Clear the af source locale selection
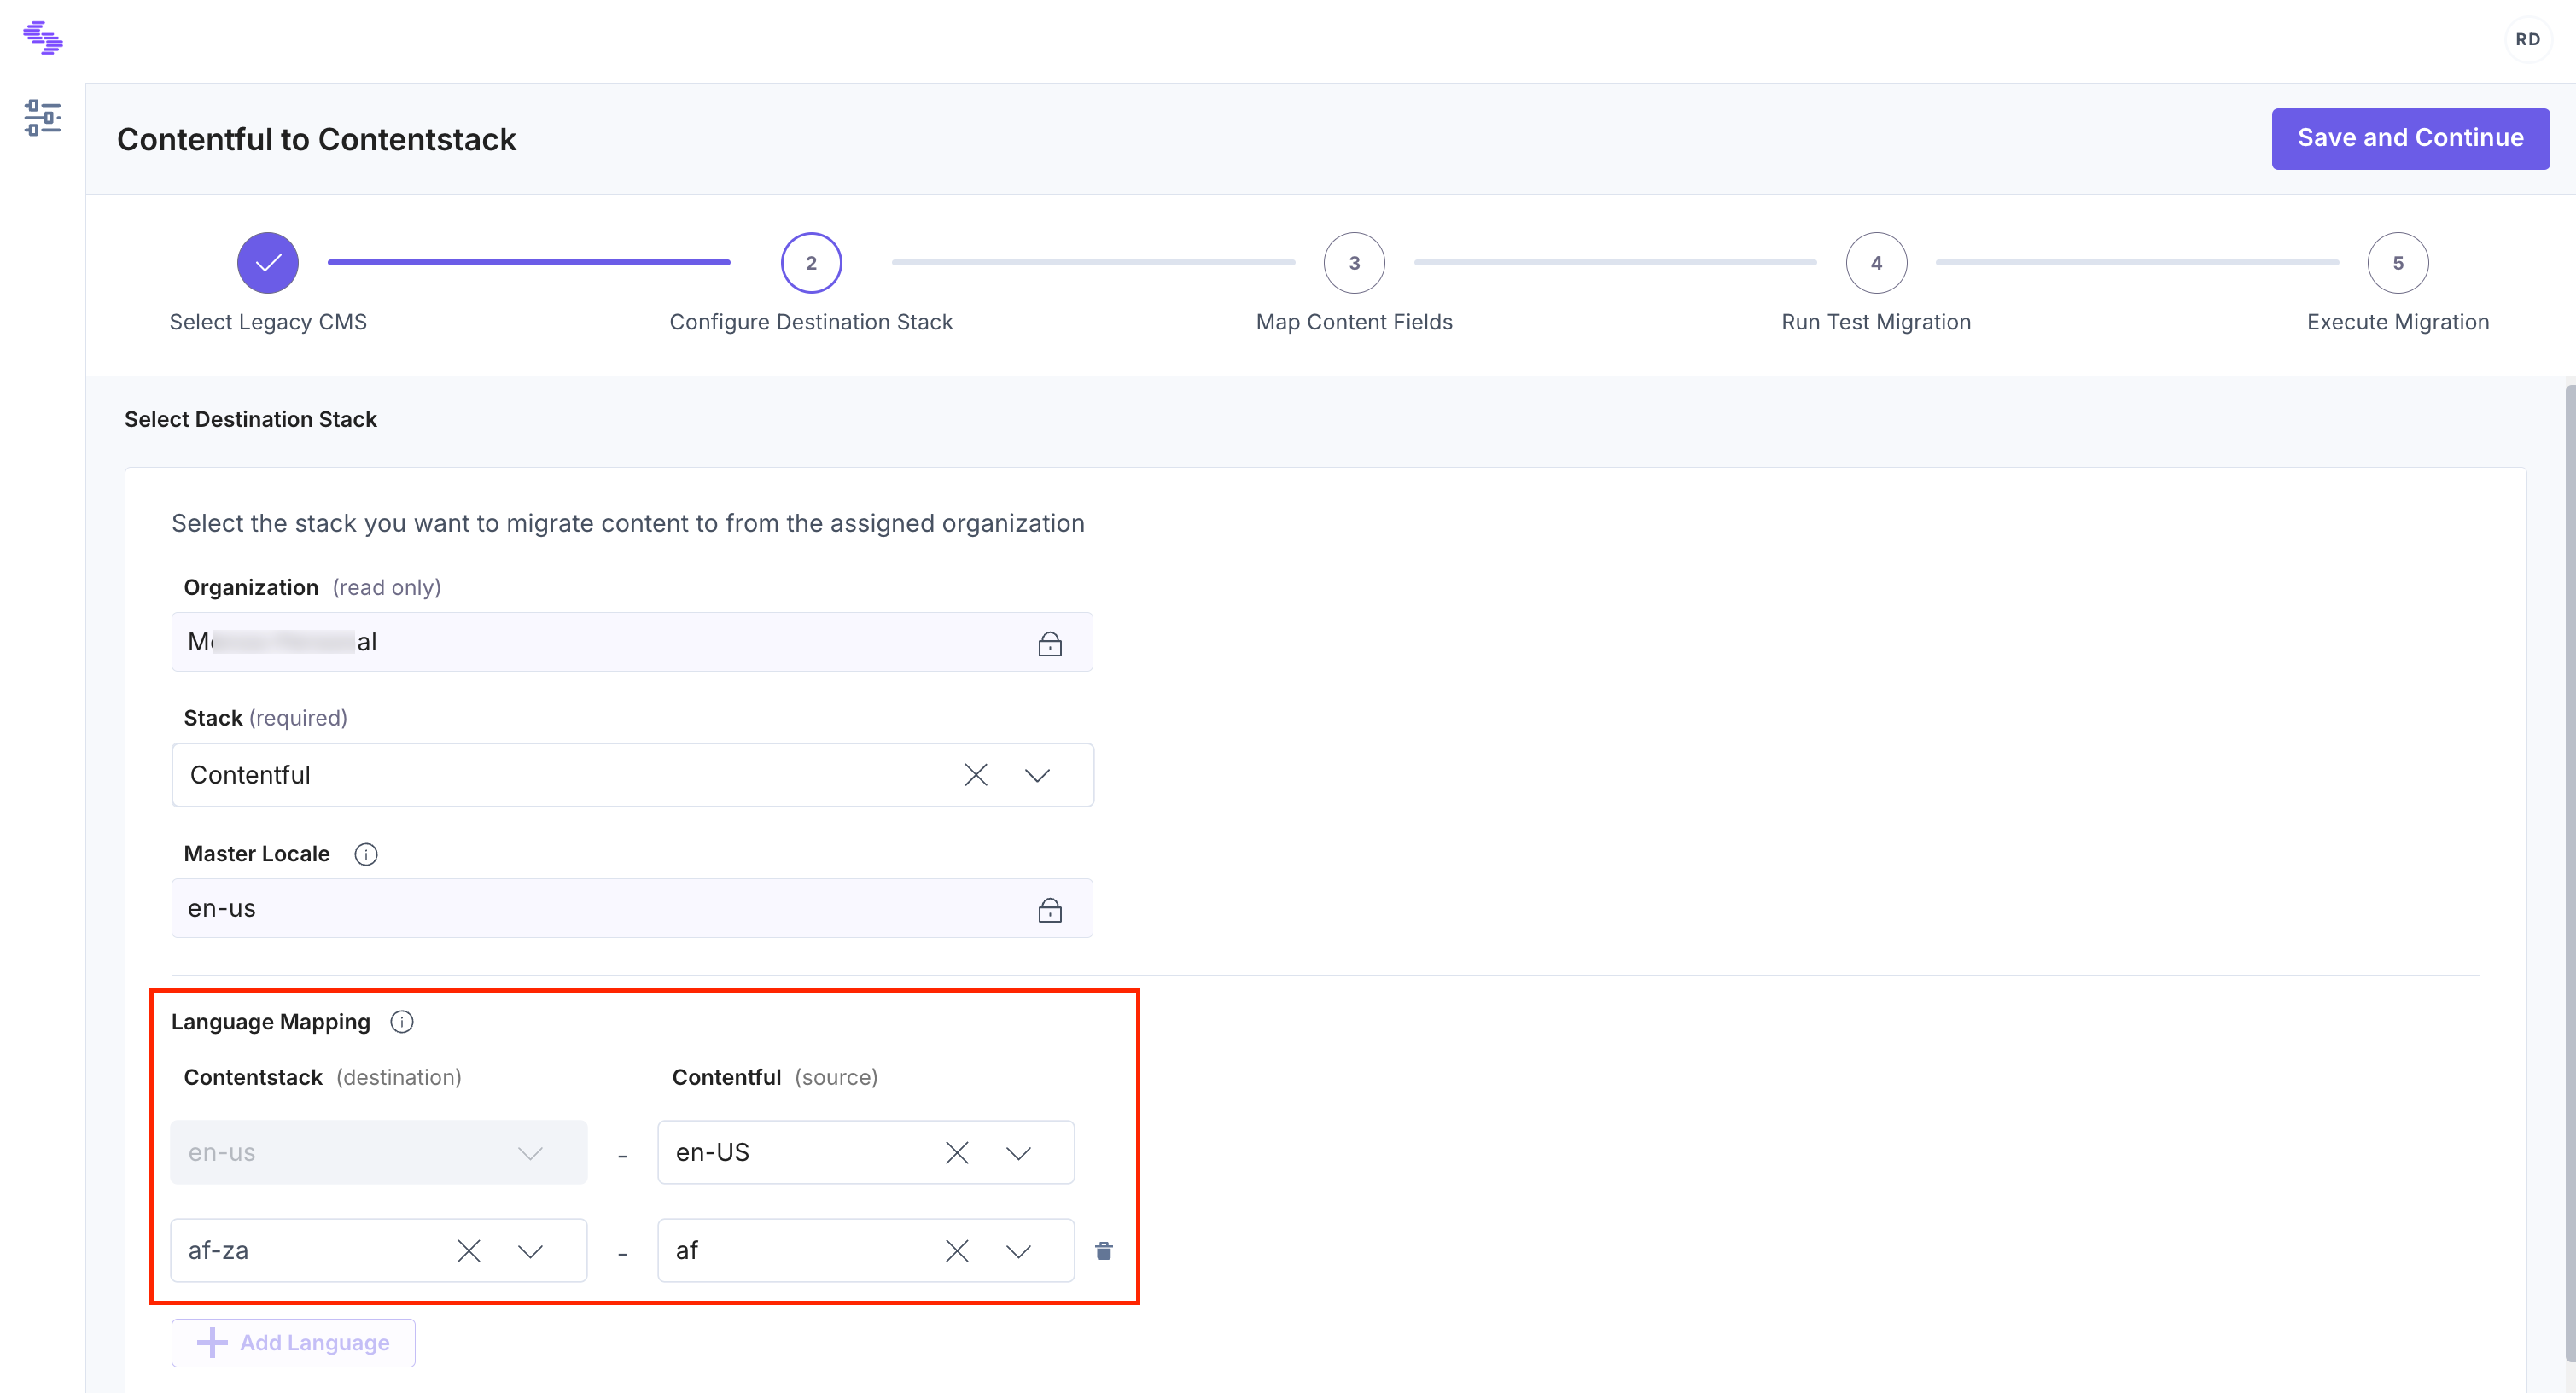Viewport: 2576px width, 1393px height. (x=957, y=1251)
